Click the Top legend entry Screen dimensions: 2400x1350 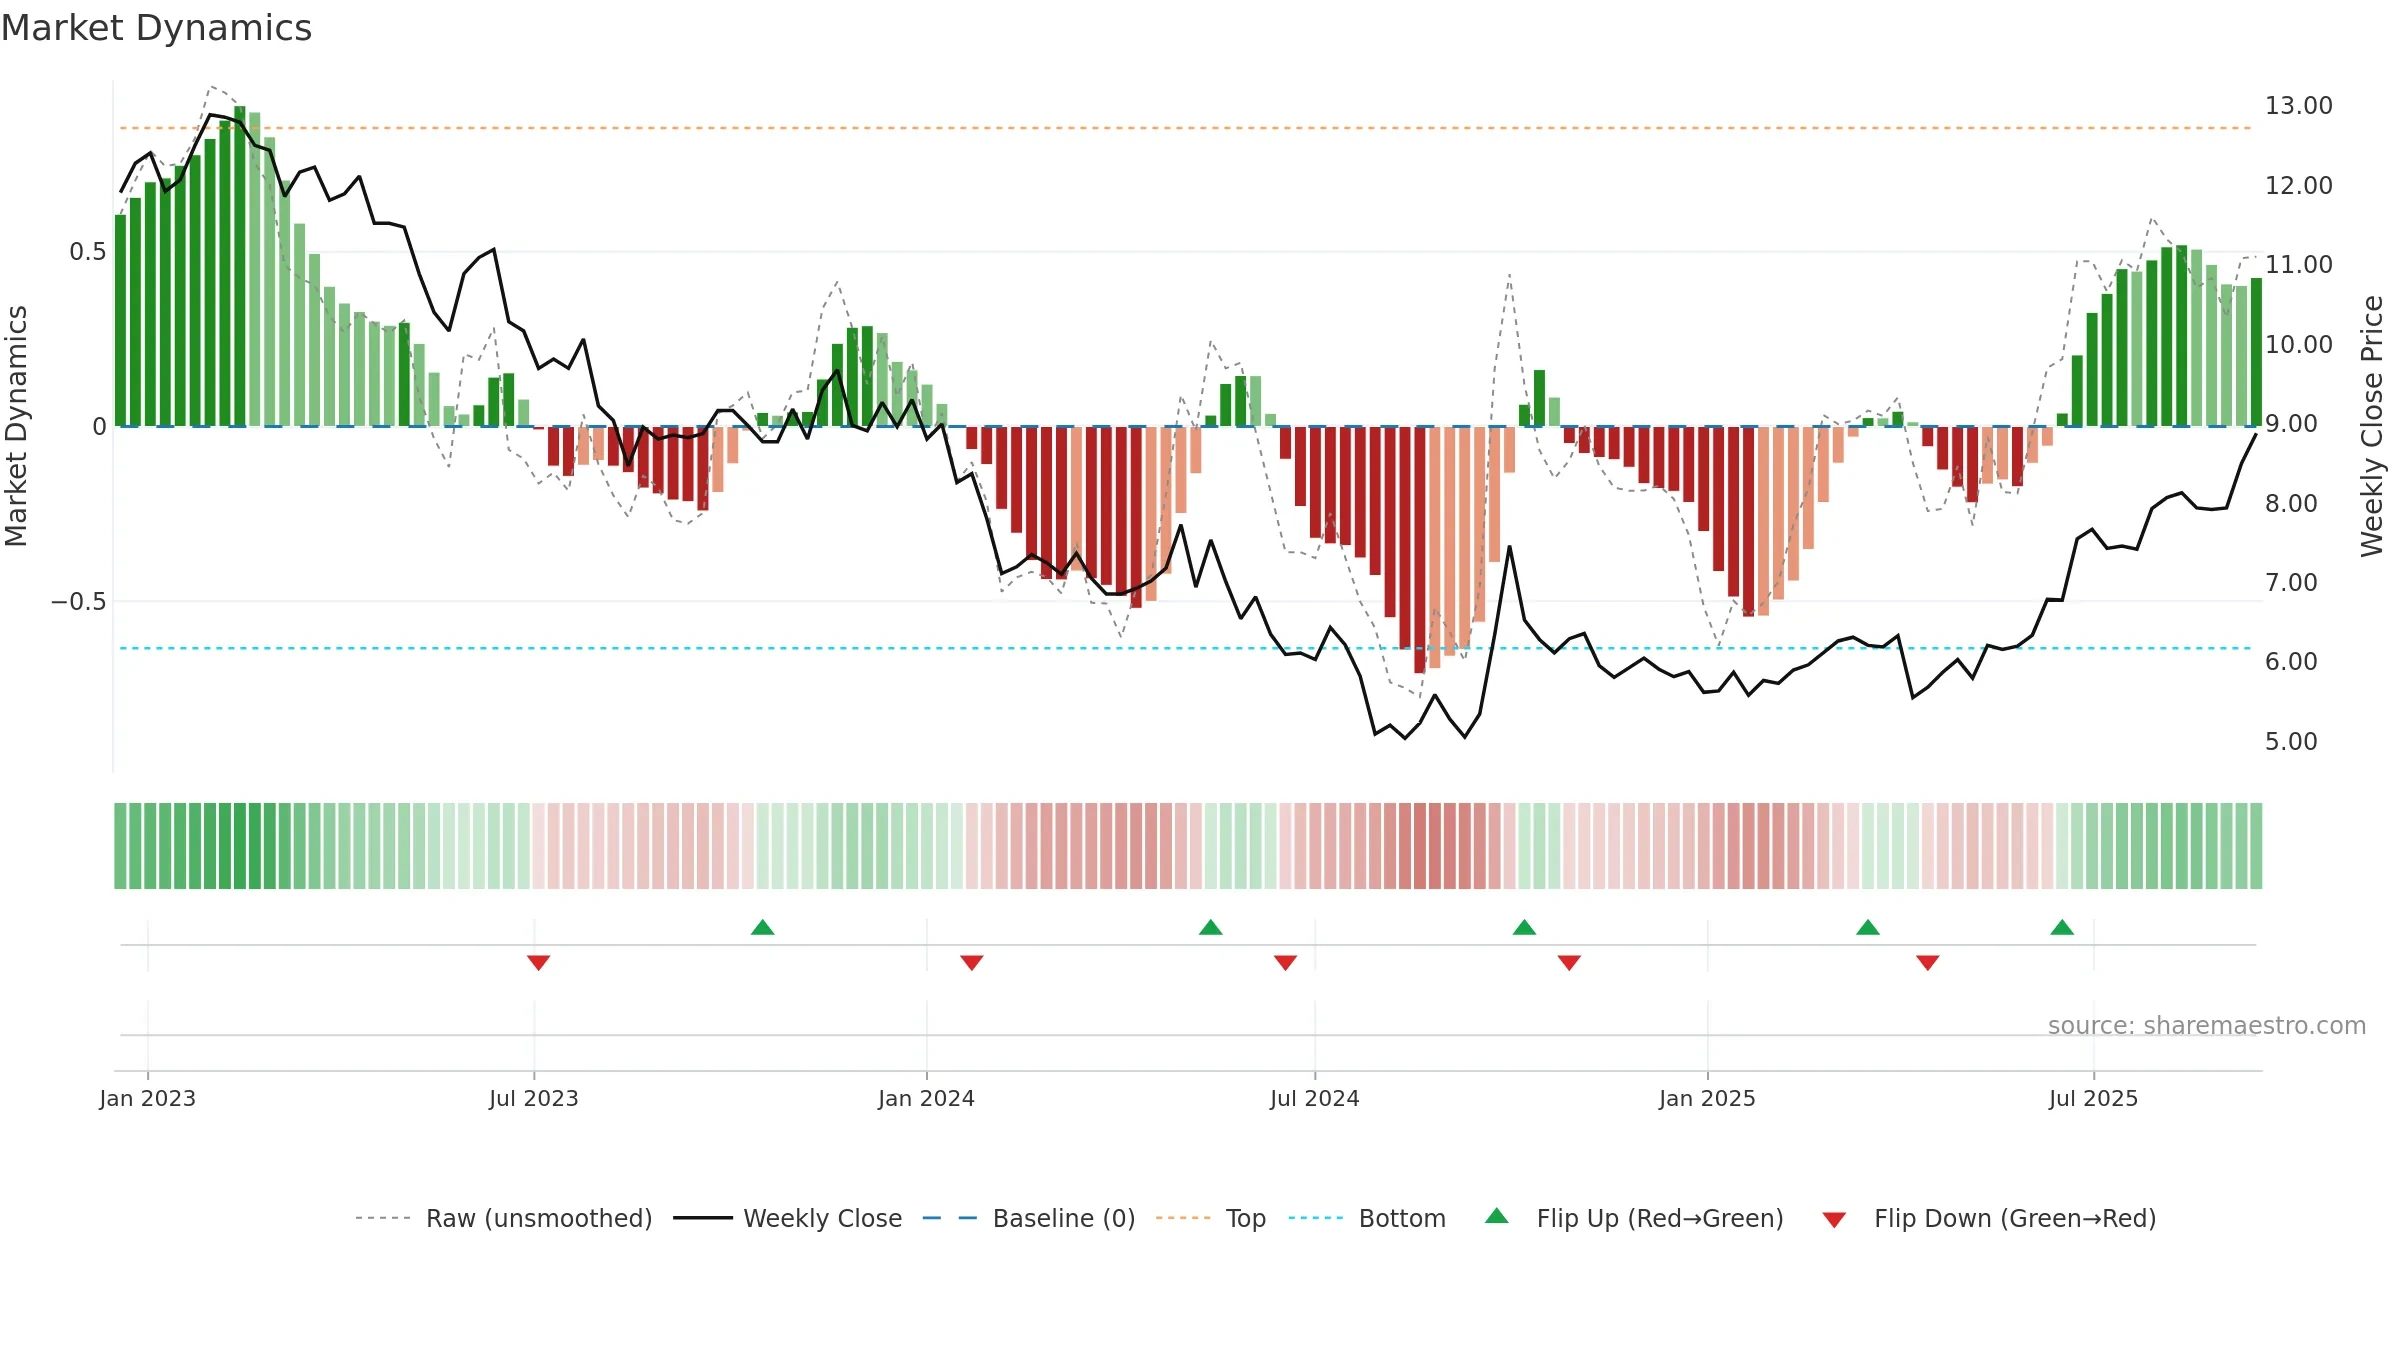pyautogui.click(x=1210, y=1218)
